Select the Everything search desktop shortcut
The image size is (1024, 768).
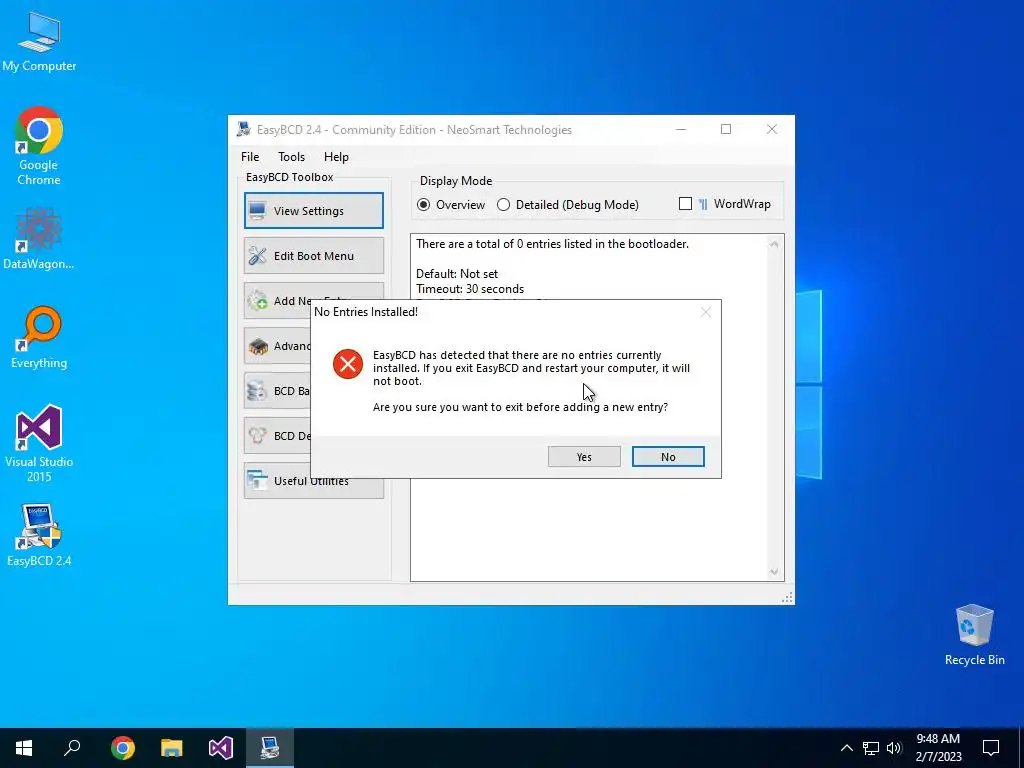[39, 337]
